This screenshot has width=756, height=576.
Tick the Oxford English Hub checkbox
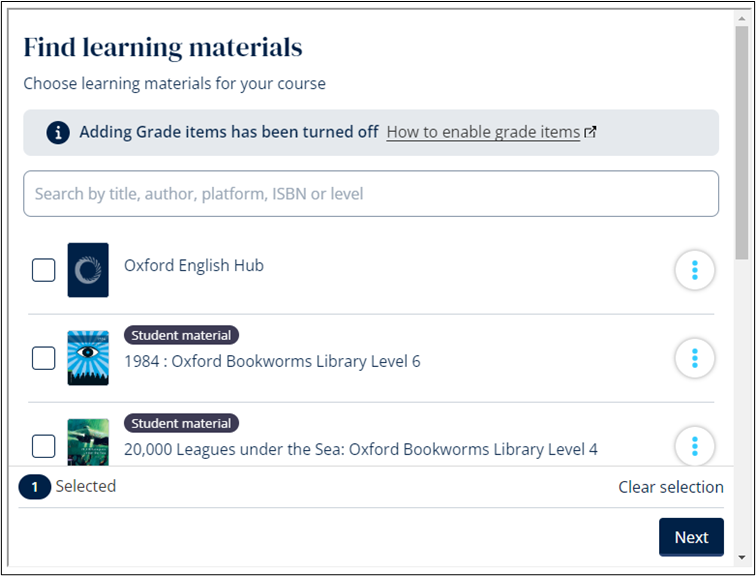pos(43,270)
